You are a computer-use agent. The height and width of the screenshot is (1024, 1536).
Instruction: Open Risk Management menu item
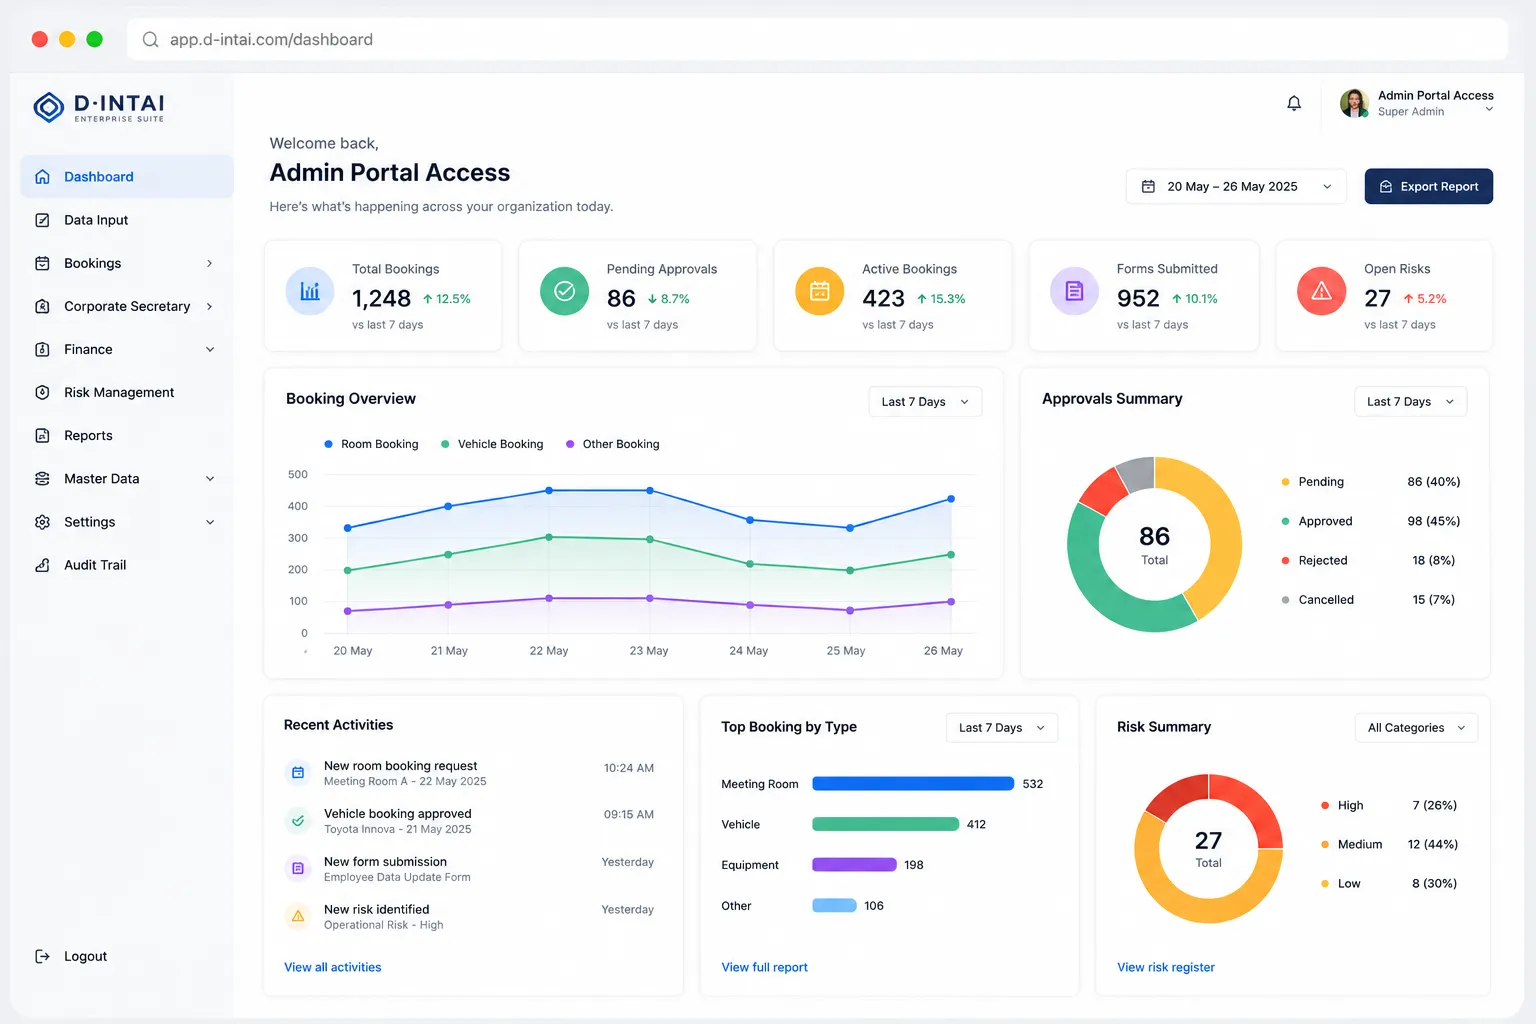(x=127, y=392)
